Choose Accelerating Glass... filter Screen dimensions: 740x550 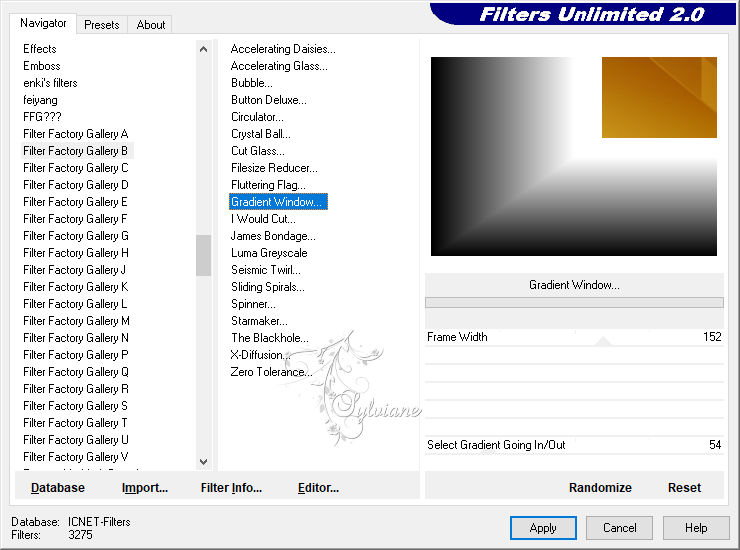click(279, 66)
